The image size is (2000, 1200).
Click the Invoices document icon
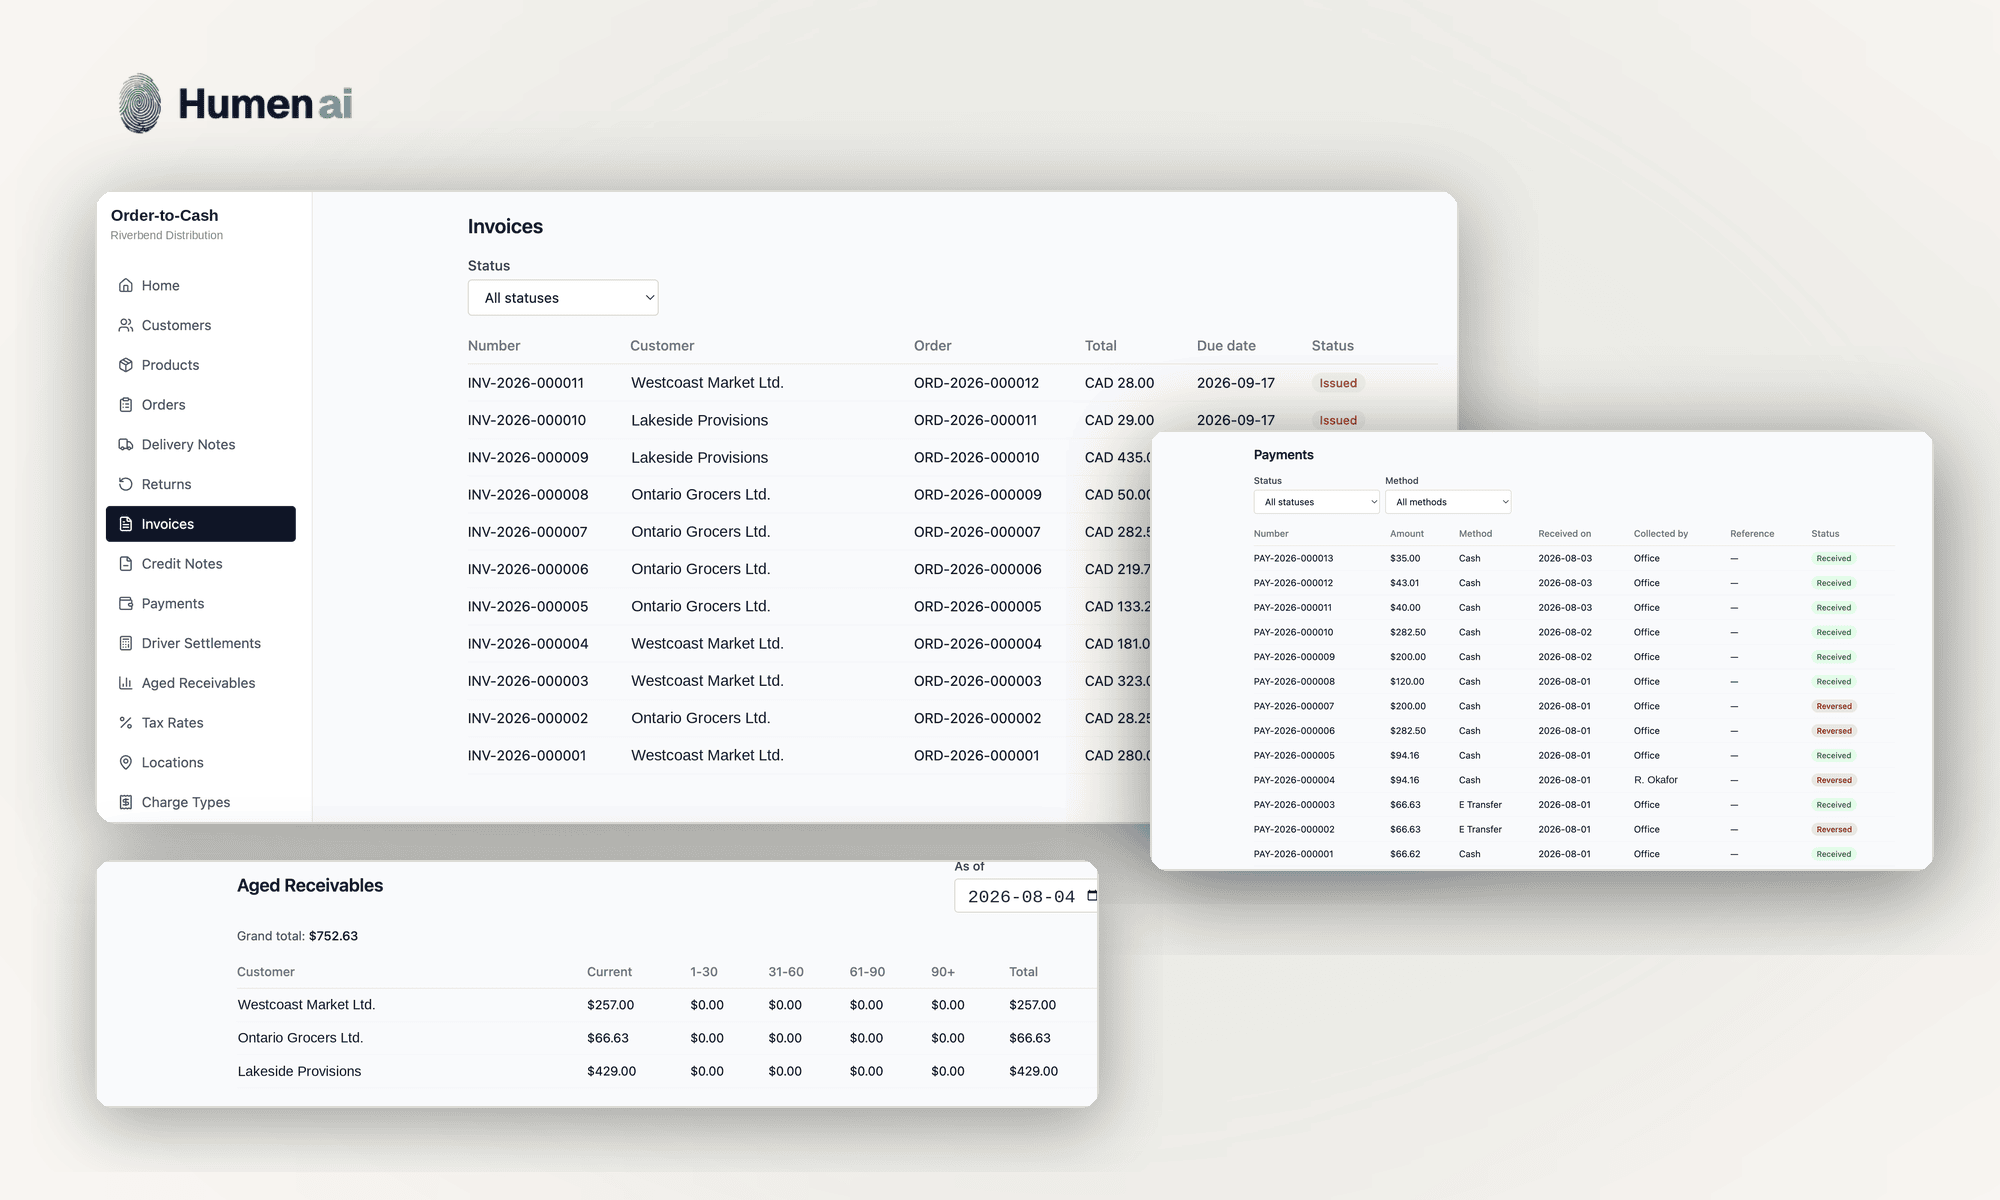click(x=126, y=524)
